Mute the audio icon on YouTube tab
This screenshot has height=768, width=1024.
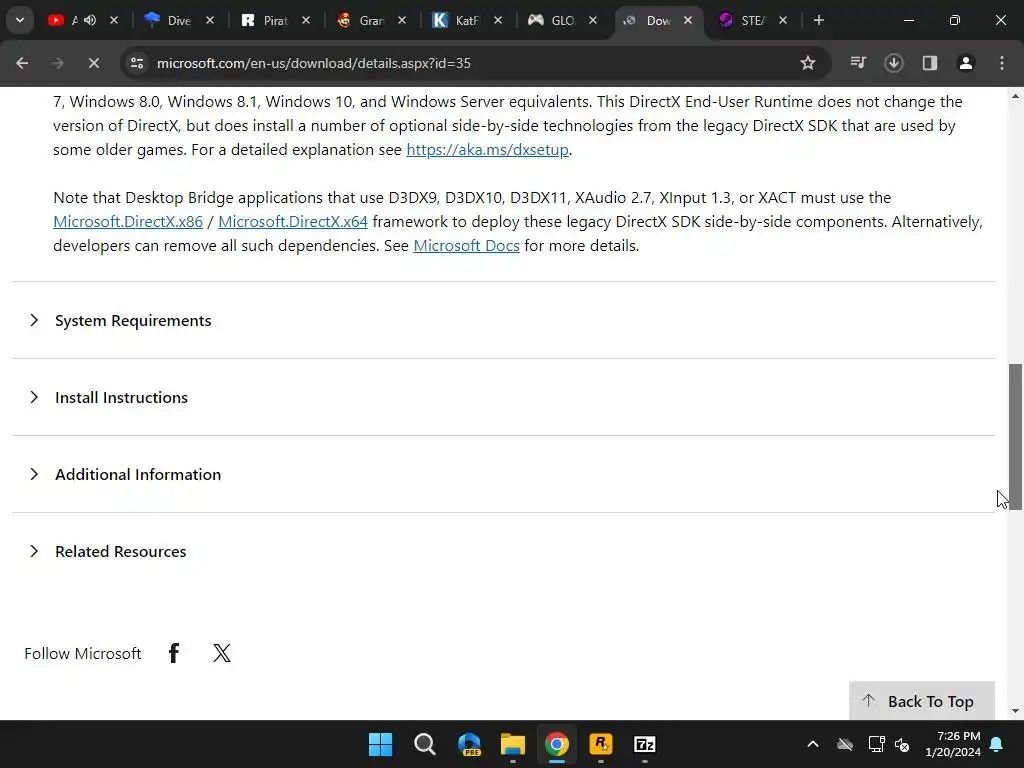[x=90, y=20]
